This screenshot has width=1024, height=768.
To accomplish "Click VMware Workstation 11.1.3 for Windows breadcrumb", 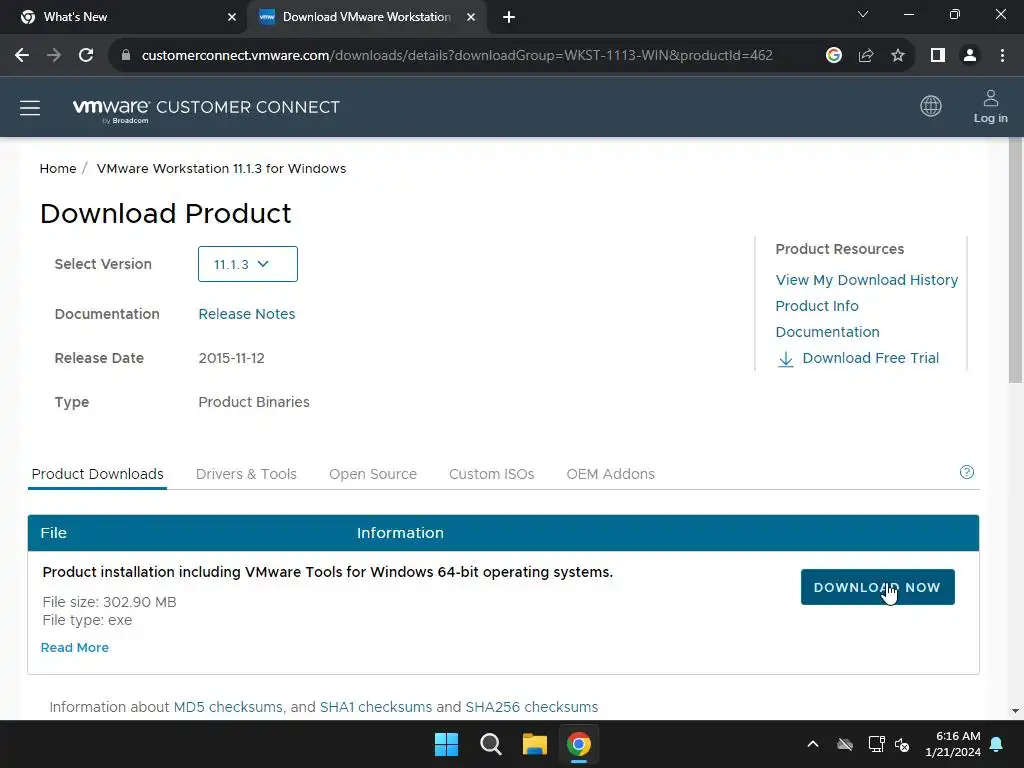I will click(x=221, y=168).
